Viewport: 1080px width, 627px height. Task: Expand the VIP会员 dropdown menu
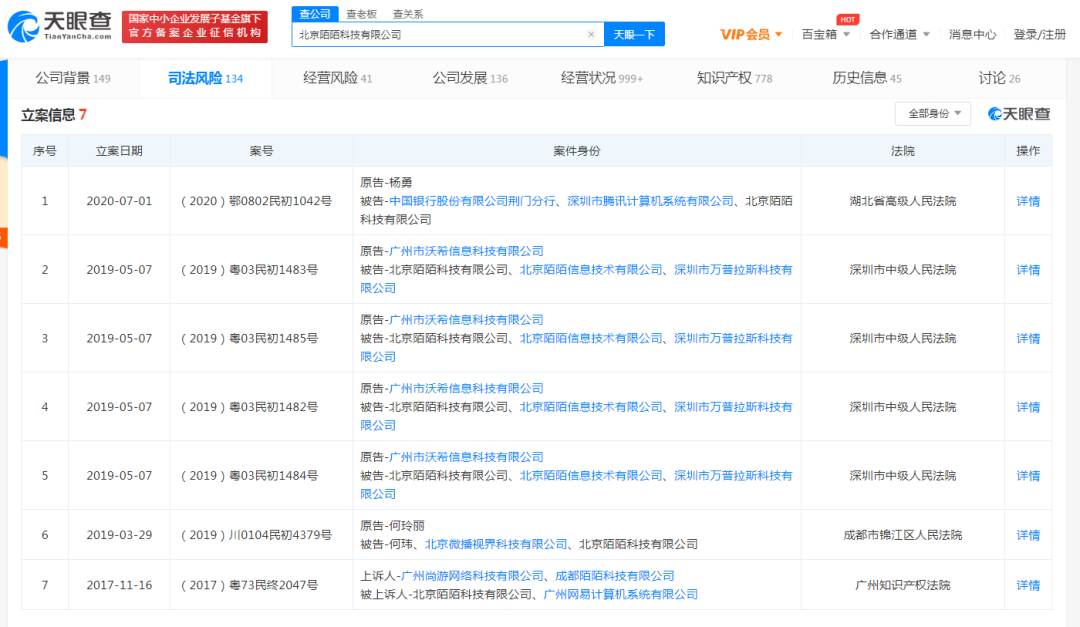[x=751, y=34]
